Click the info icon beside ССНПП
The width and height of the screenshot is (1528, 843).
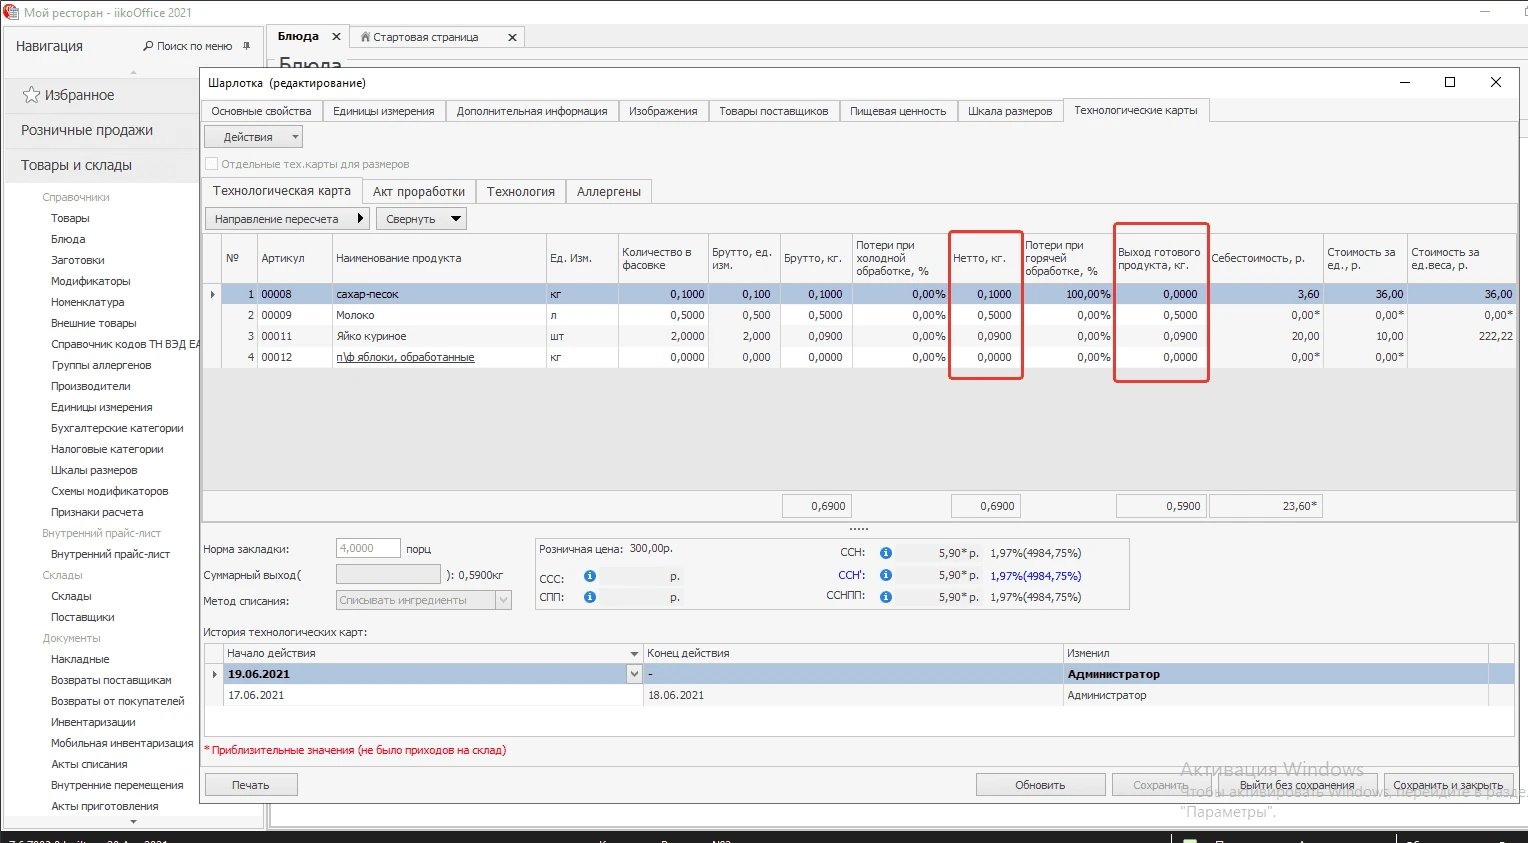[x=886, y=597]
